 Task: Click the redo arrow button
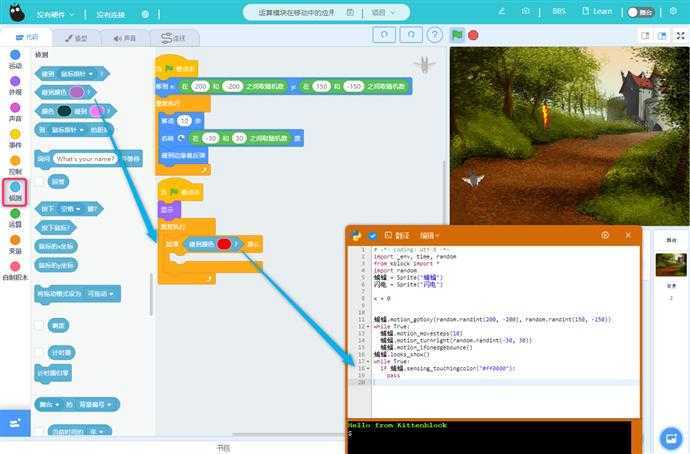[411, 35]
